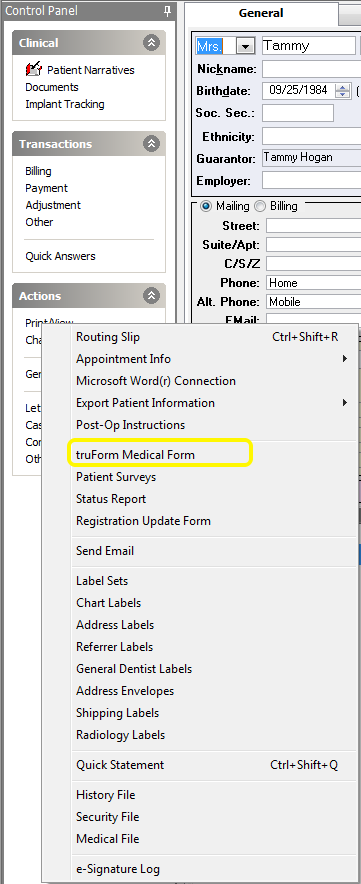Click the Soc. Sec. input field
The width and height of the screenshot is (361, 884).
coord(298,113)
